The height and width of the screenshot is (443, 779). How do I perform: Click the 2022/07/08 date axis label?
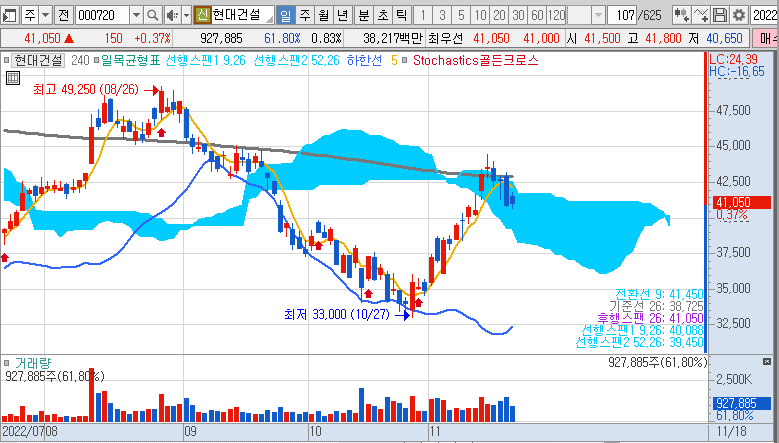tap(30, 431)
